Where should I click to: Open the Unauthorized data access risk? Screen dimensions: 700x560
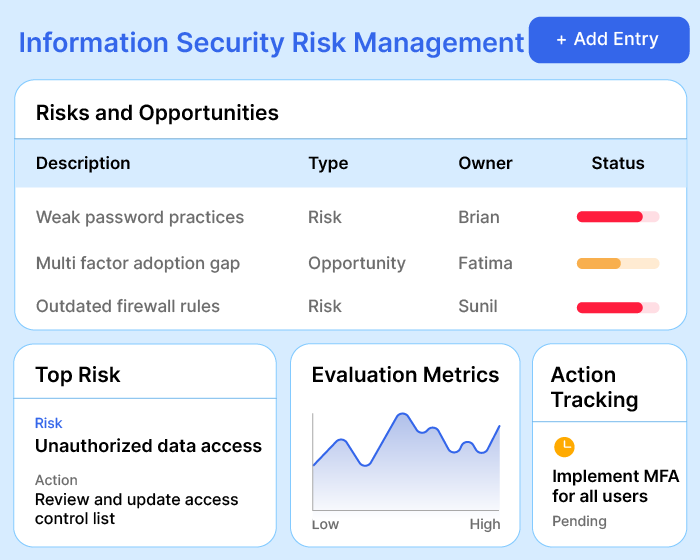pyautogui.click(x=148, y=446)
